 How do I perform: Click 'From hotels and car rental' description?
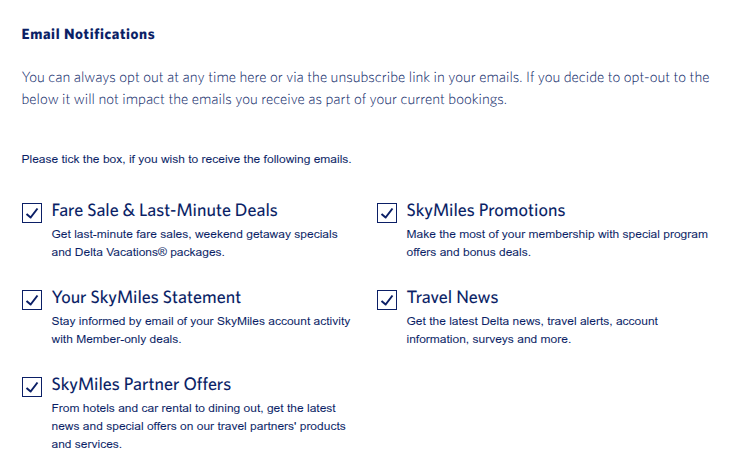tap(198, 426)
